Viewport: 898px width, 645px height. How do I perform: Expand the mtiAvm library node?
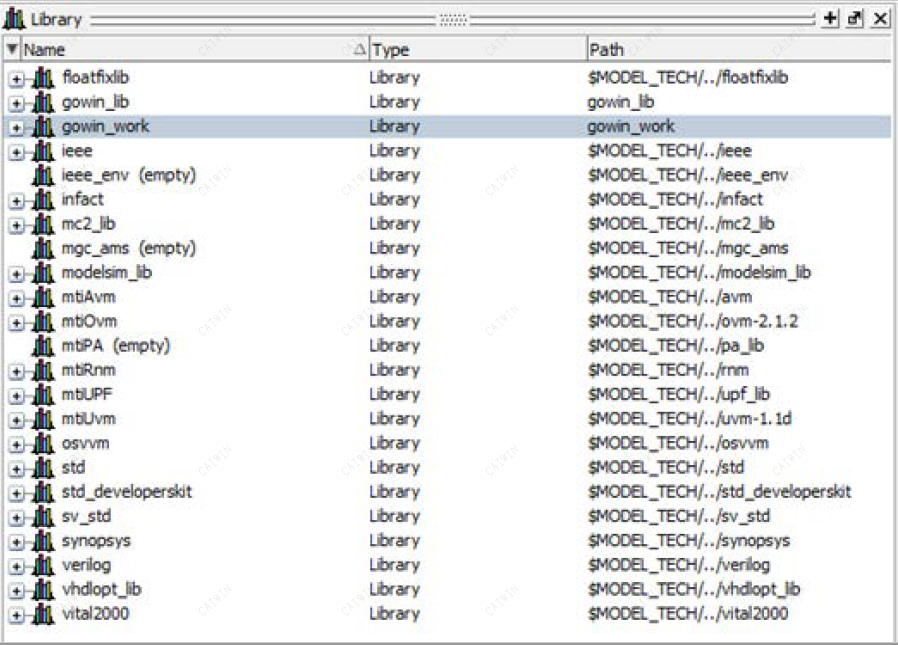pyautogui.click(x=16, y=299)
